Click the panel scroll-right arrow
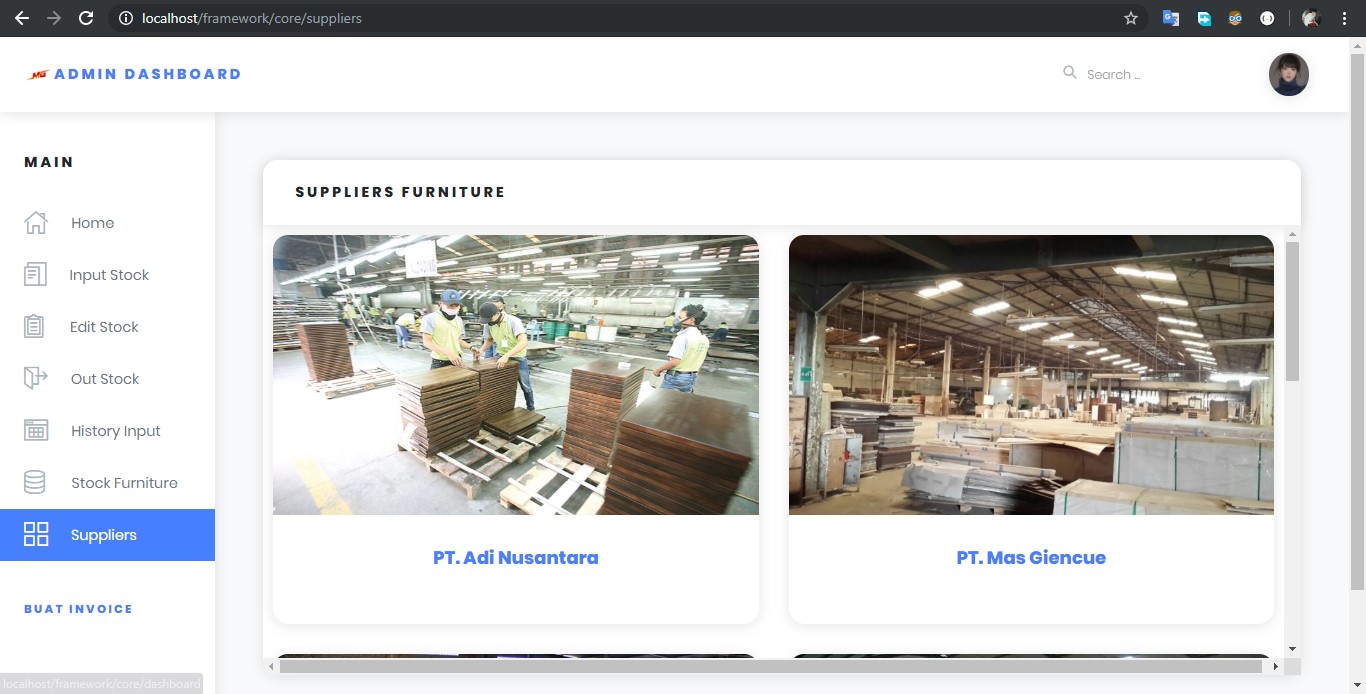Viewport: 1366px width, 694px height. click(x=1275, y=666)
